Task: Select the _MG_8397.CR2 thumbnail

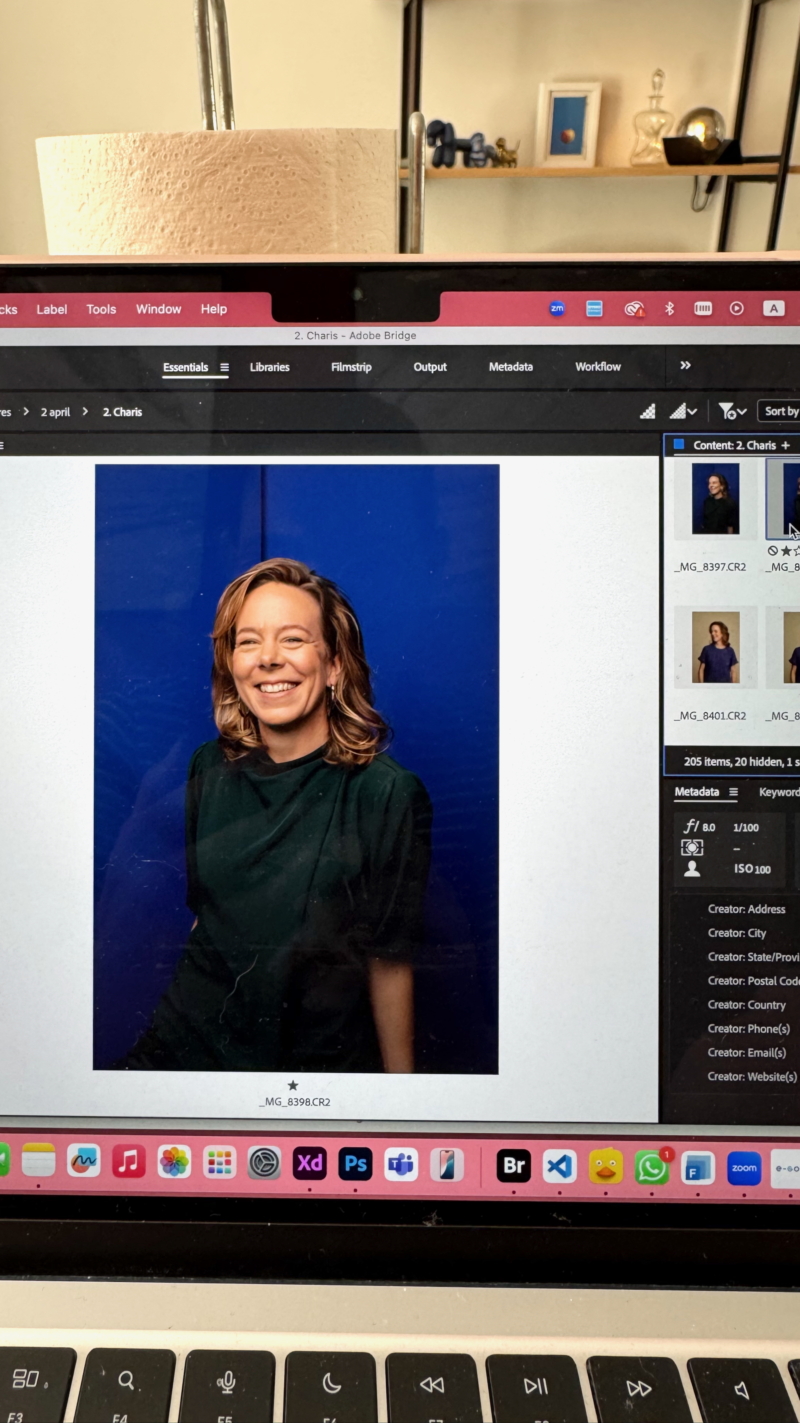Action: [715, 499]
